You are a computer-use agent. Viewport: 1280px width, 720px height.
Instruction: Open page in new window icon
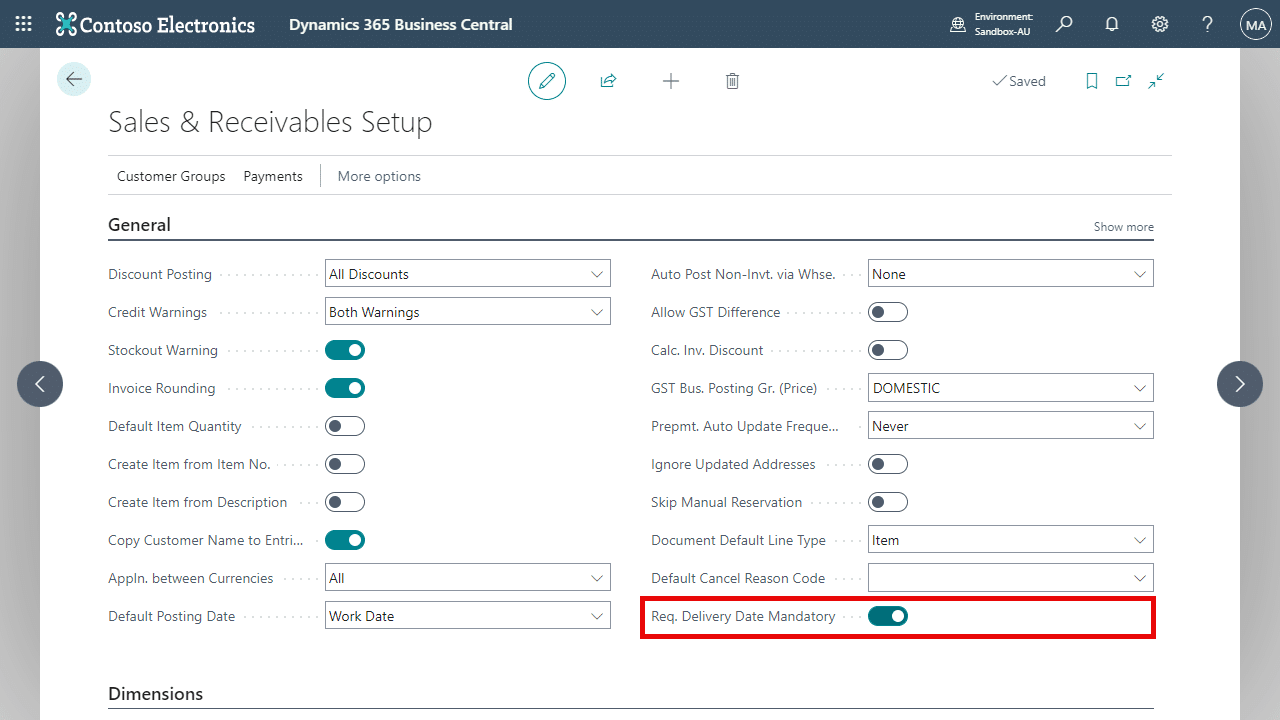click(1123, 81)
